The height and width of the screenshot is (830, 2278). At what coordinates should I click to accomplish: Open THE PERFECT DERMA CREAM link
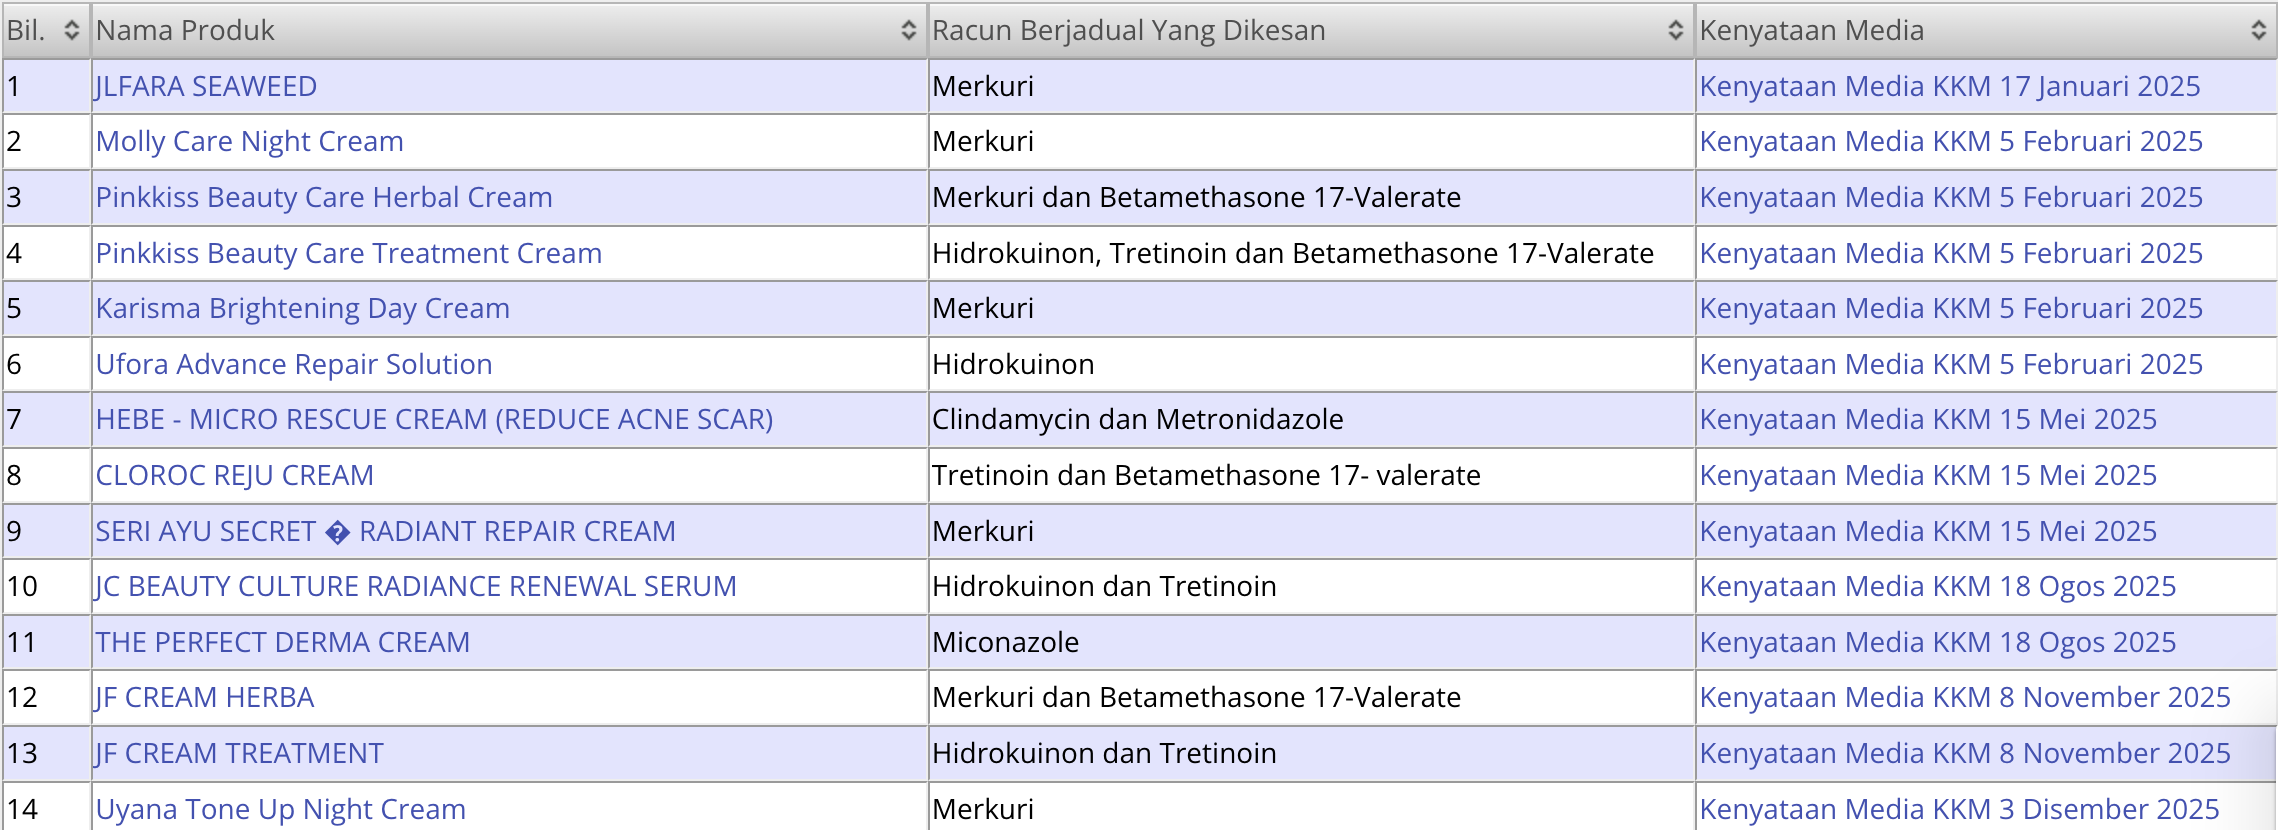click(x=282, y=643)
